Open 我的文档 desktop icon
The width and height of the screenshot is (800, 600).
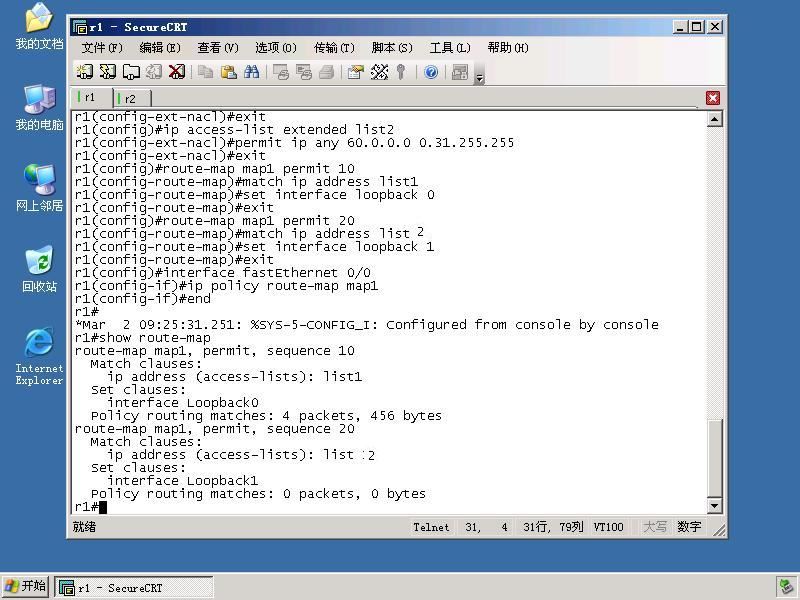pyautogui.click(x=39, y=27)
